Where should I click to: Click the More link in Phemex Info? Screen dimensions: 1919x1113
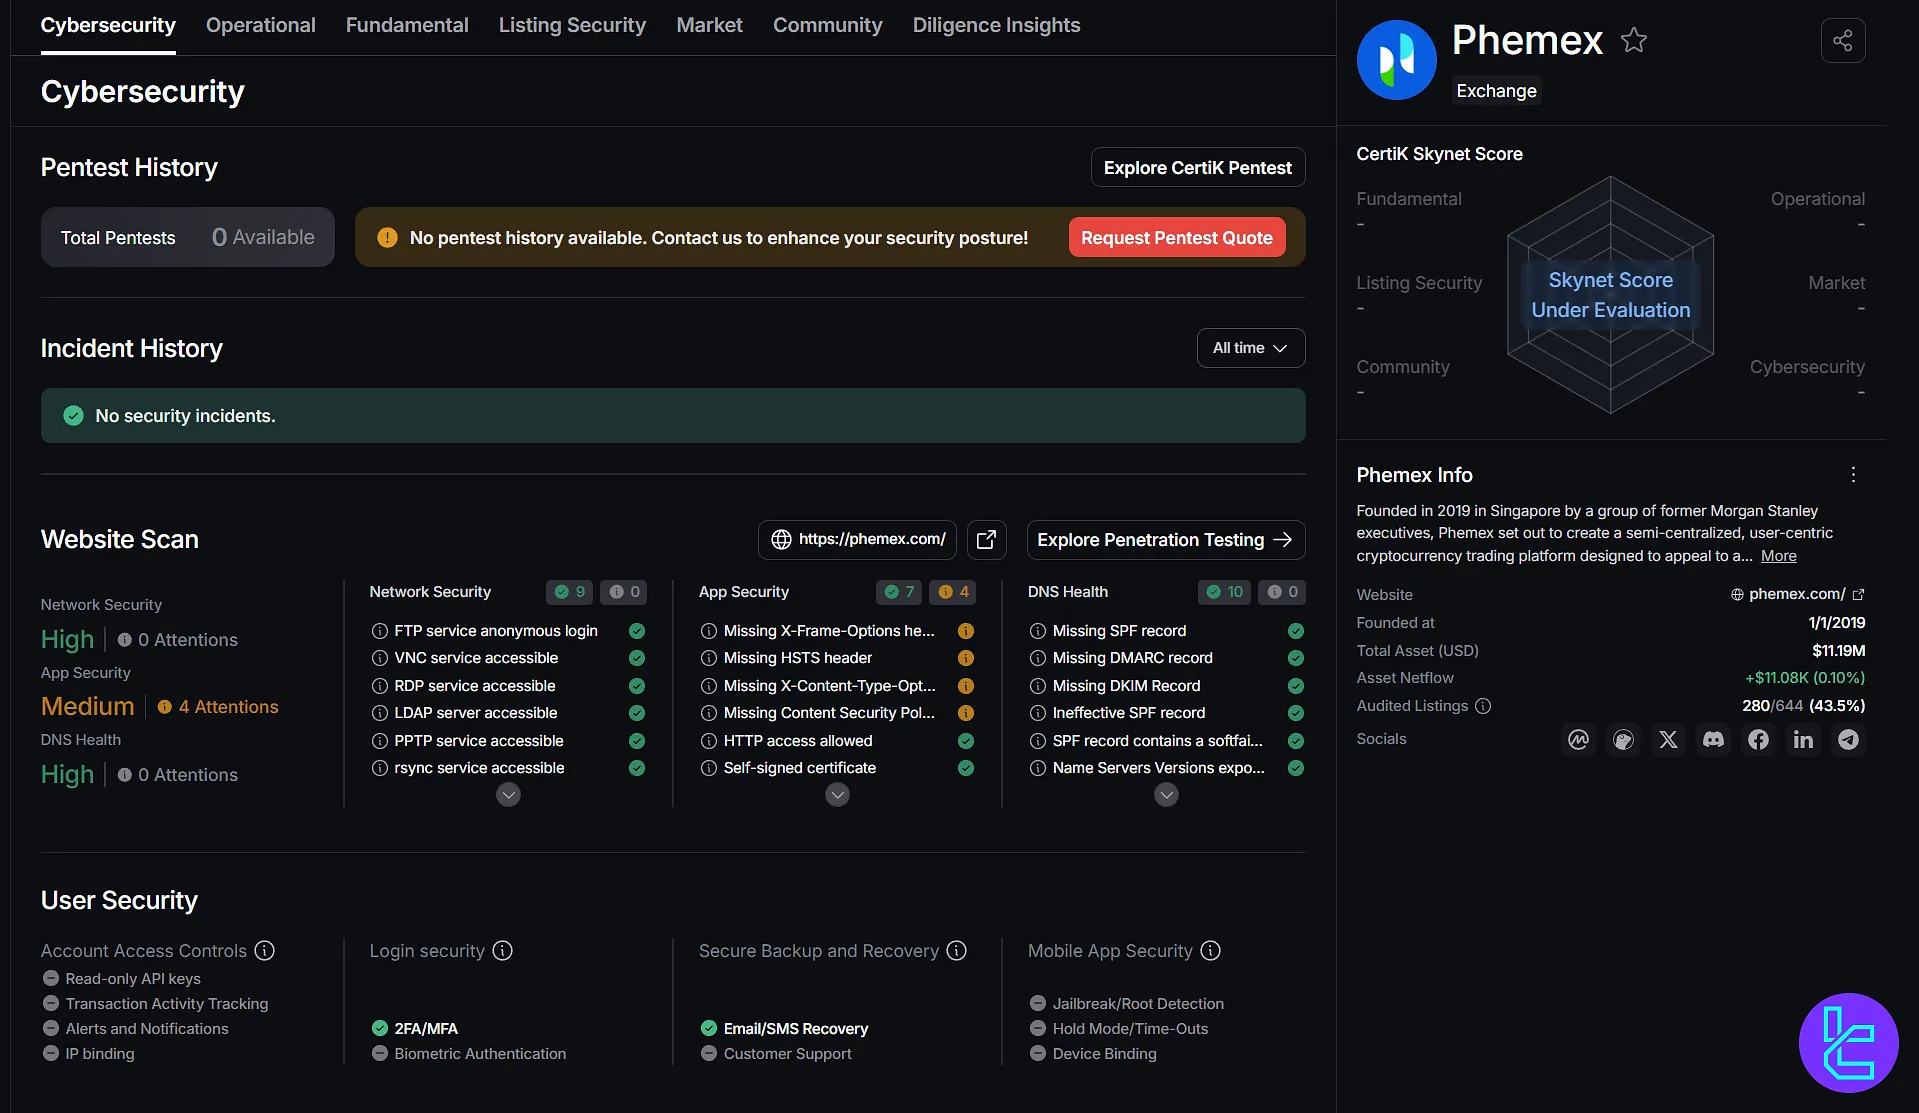click(x=1778, y=556)
